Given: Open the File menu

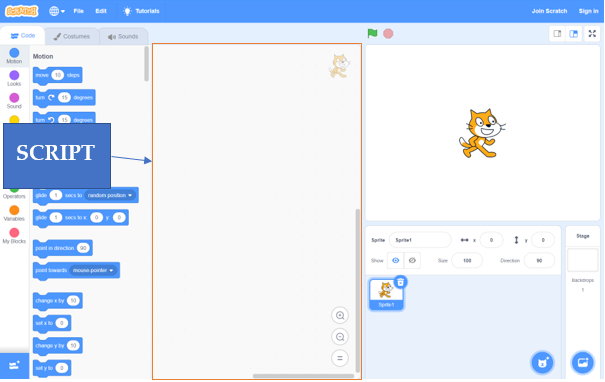Looking at the screenshot, I should pos(79,11).
